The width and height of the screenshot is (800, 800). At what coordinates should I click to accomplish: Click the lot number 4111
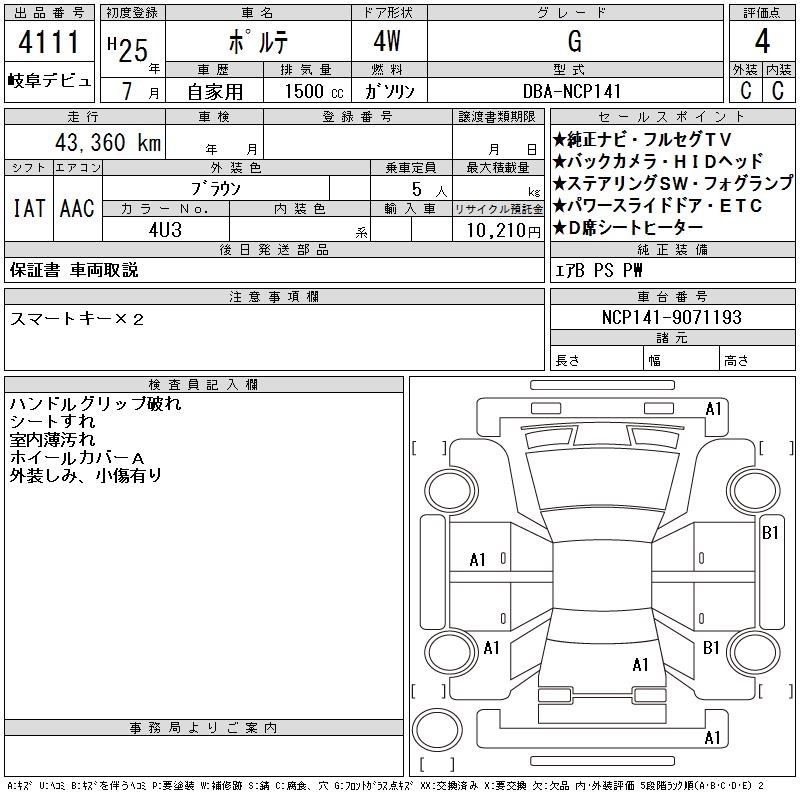click(x=49, y=42)
